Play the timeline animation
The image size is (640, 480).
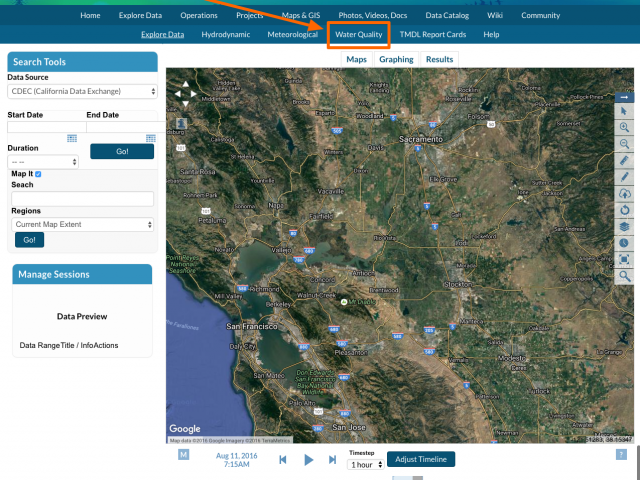(x=309, y=460)
